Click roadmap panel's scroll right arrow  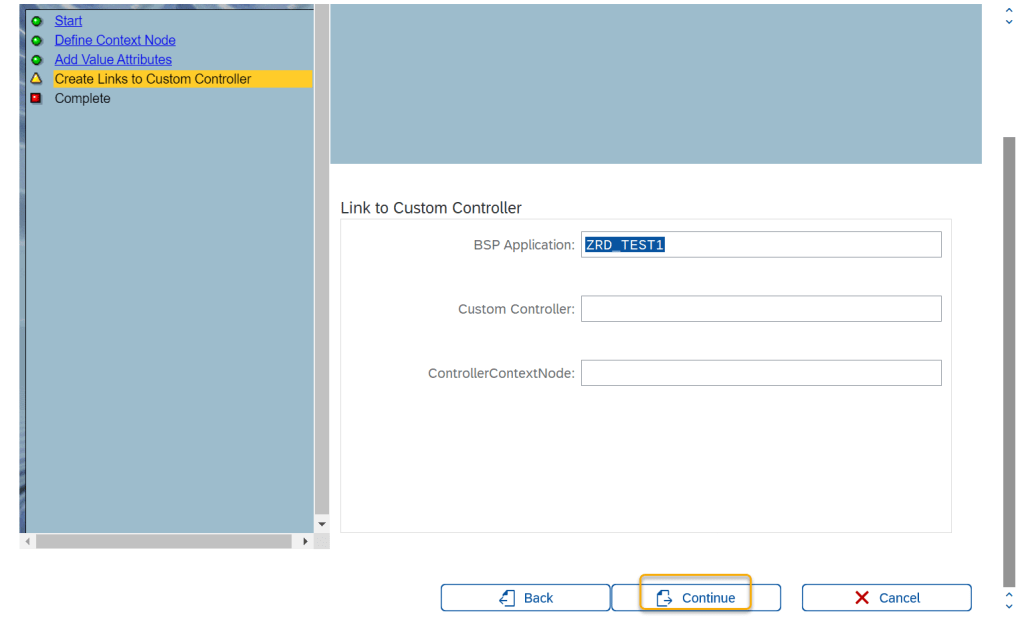tap(306, 541)
